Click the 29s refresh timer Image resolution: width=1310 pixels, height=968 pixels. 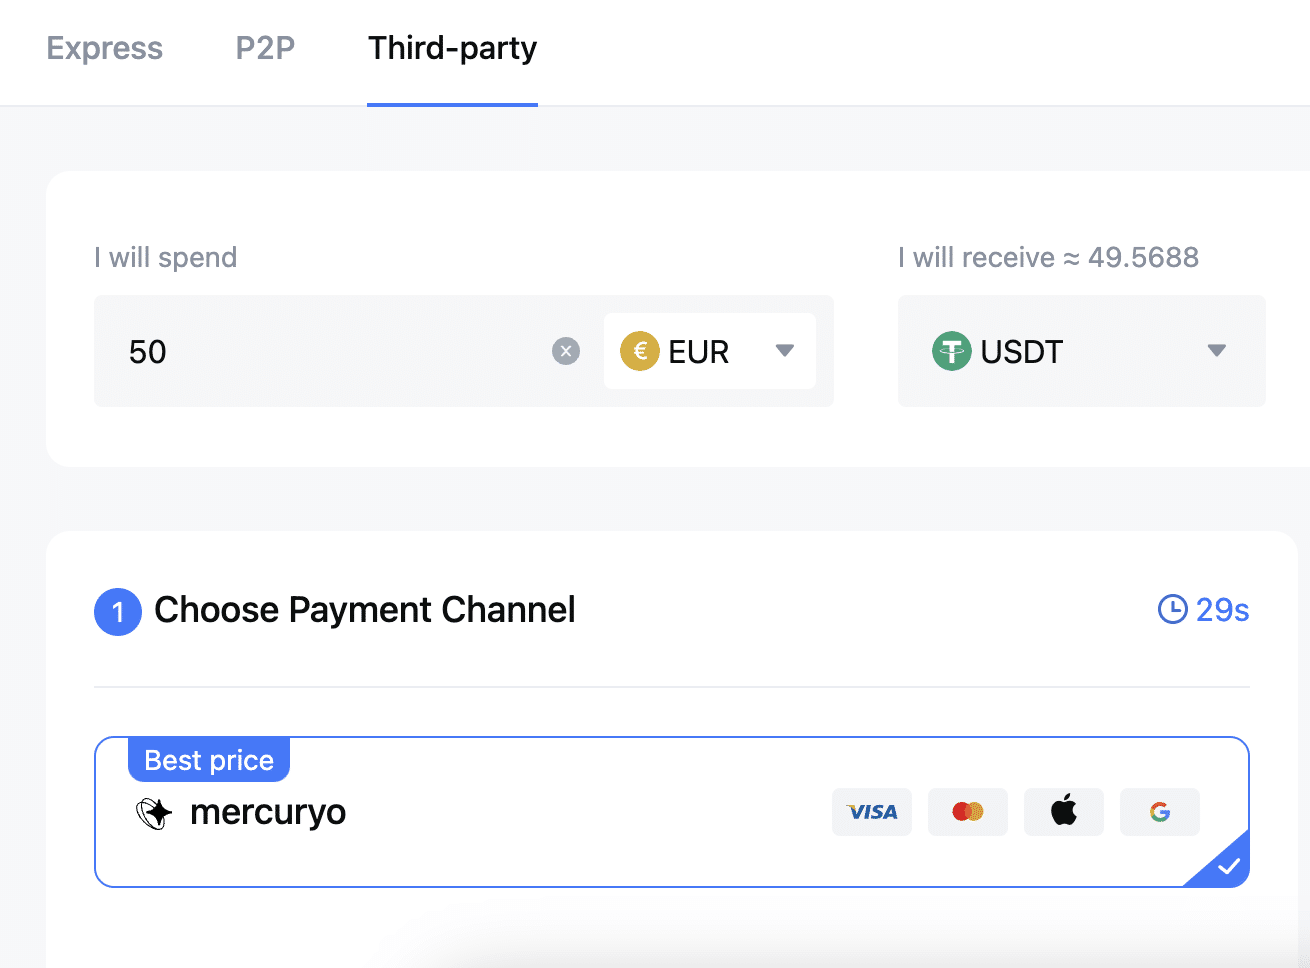pos(1222,609)
